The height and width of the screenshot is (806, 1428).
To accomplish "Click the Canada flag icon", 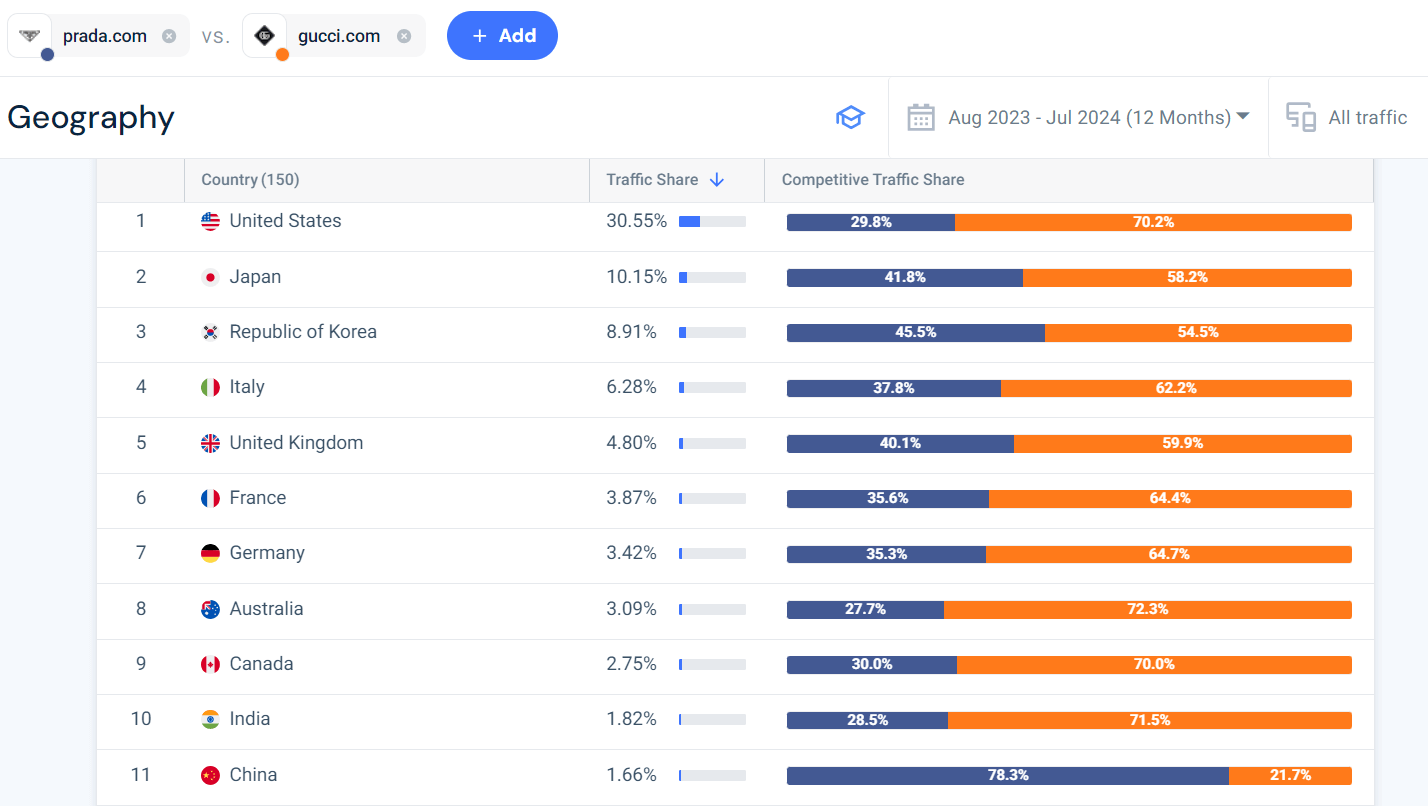I will [210, 664].
